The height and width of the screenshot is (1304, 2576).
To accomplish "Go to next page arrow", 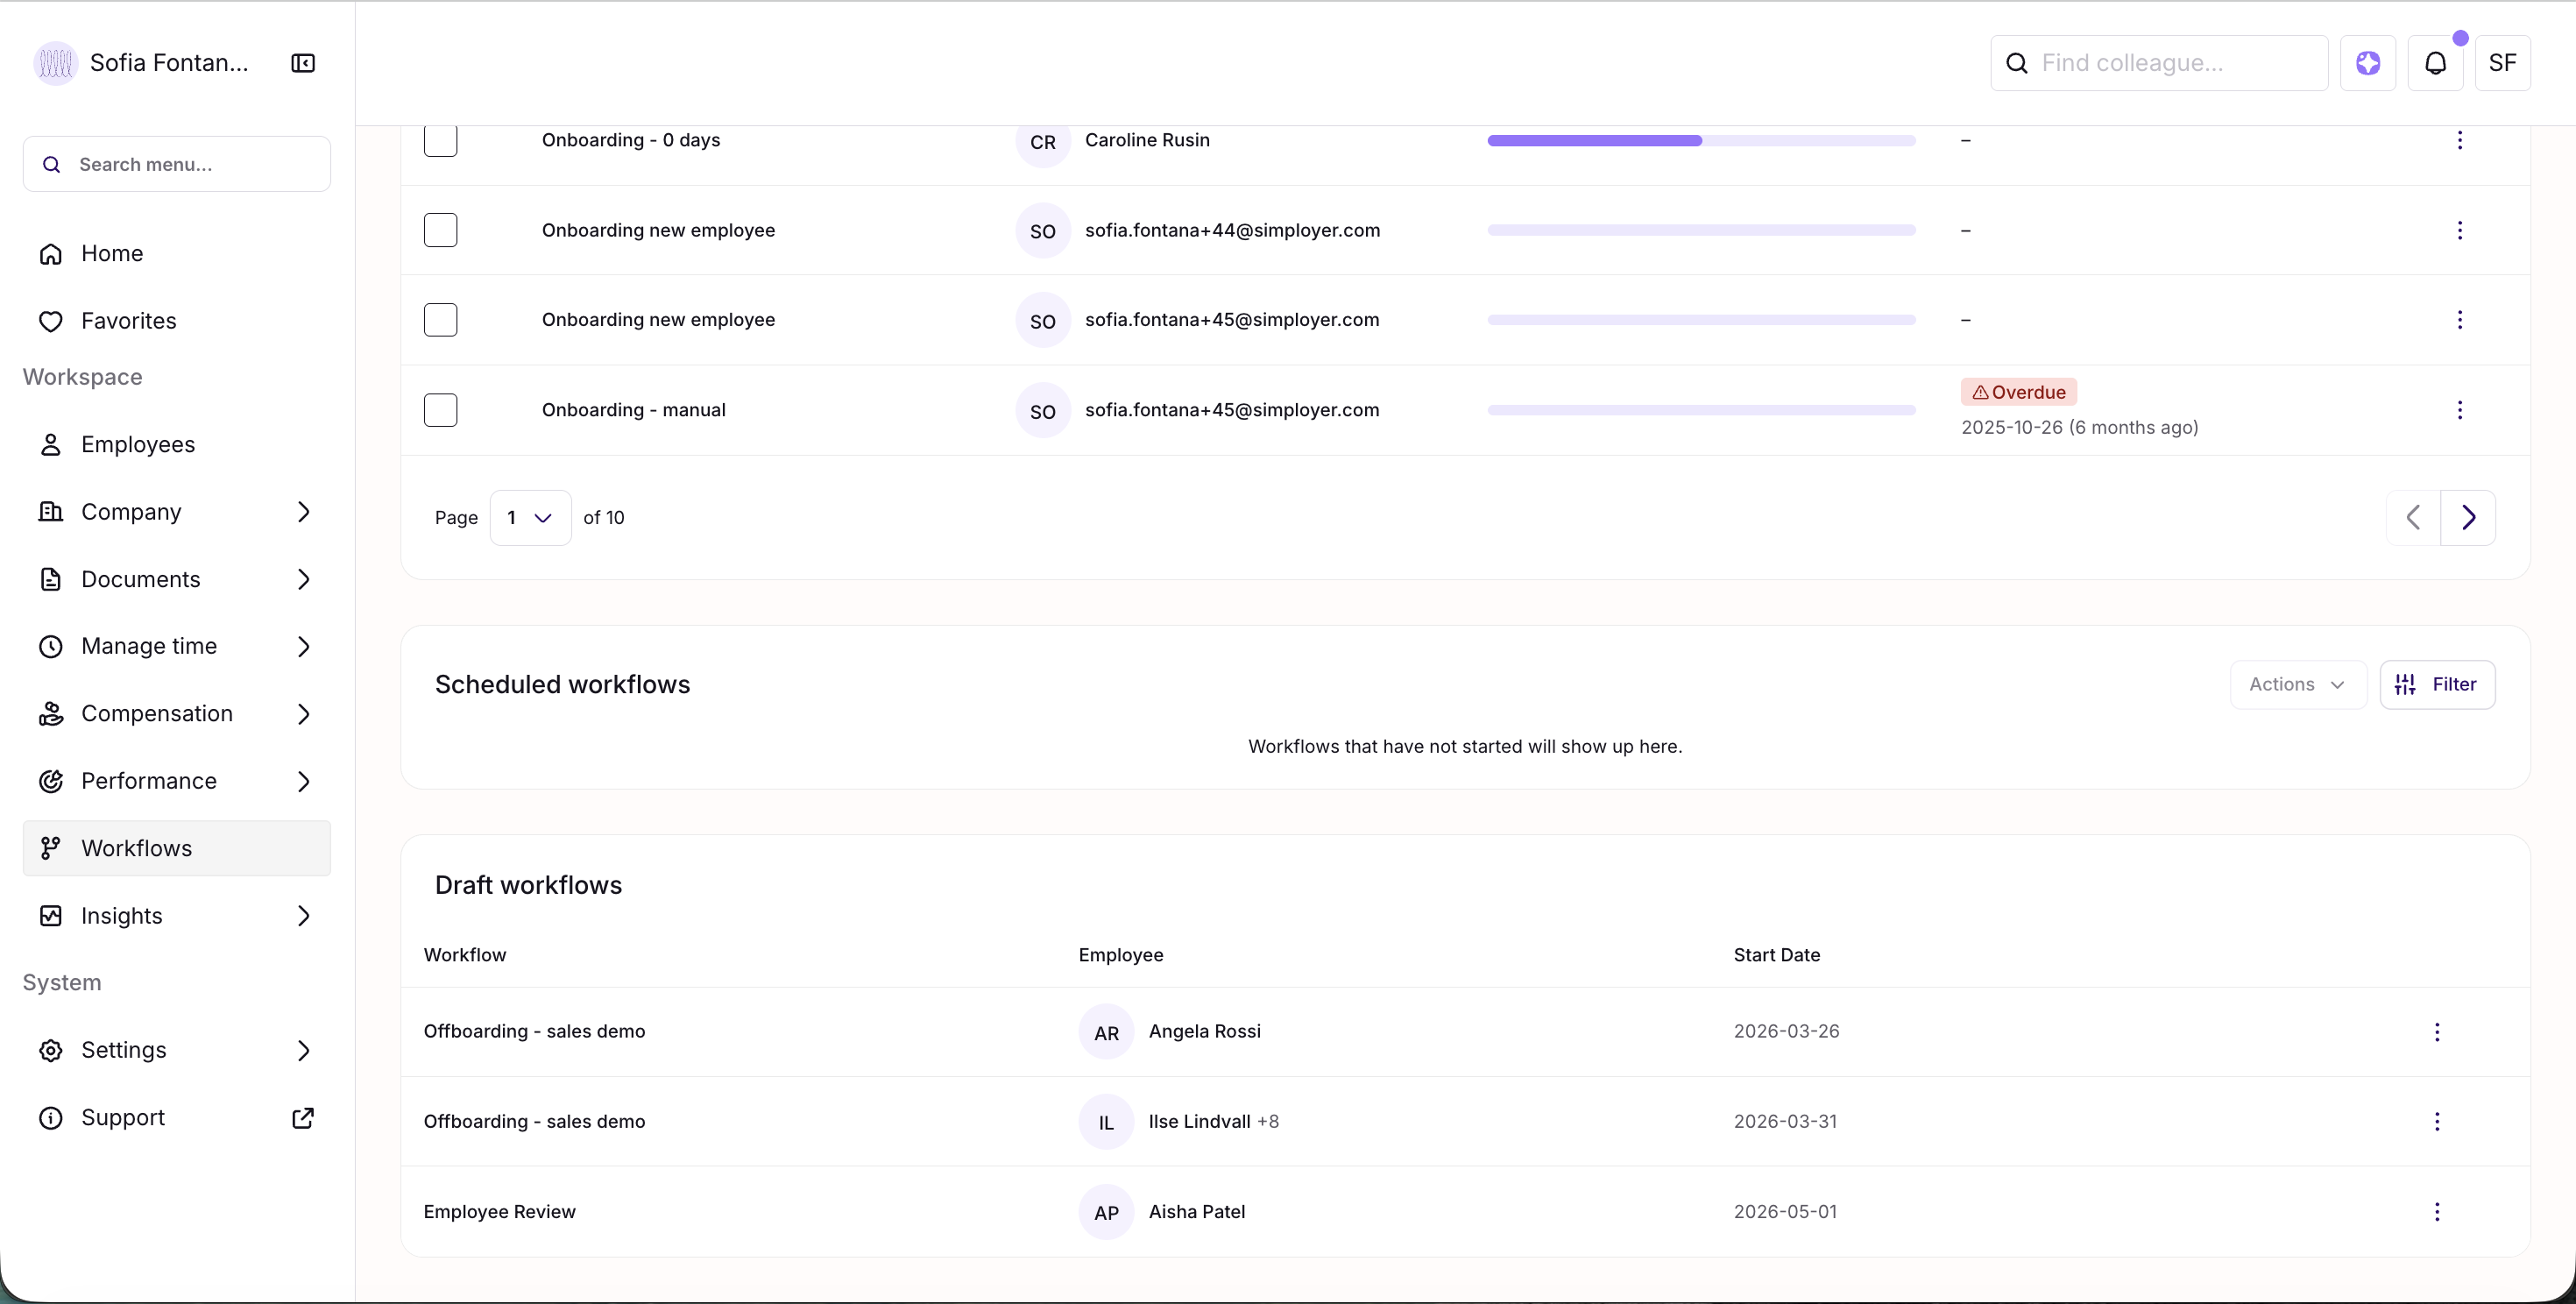I will point(2467,518).
